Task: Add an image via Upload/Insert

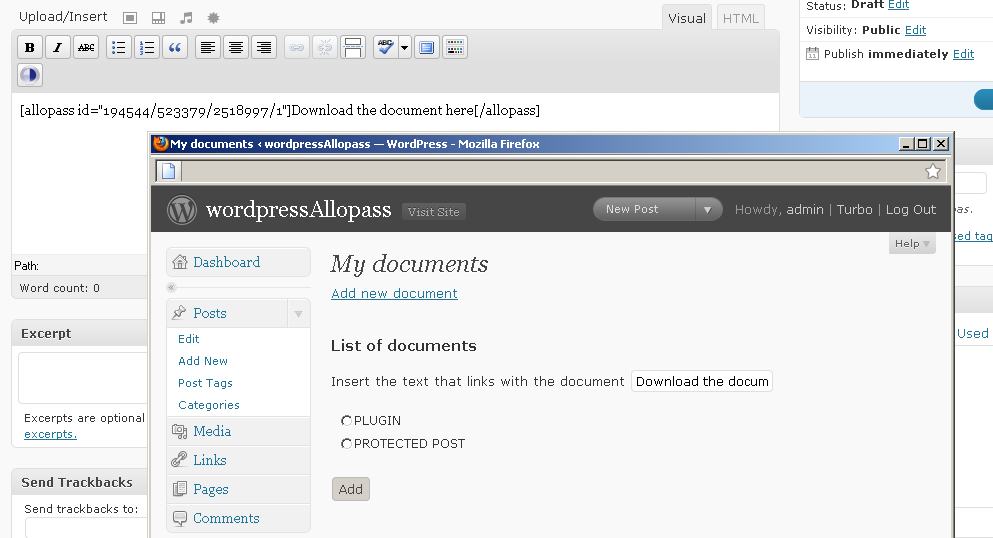Action: (130, 18)
